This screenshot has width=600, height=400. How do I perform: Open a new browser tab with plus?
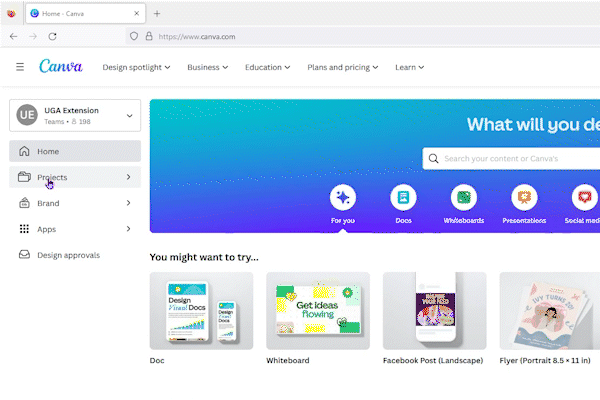coord(157,14)
